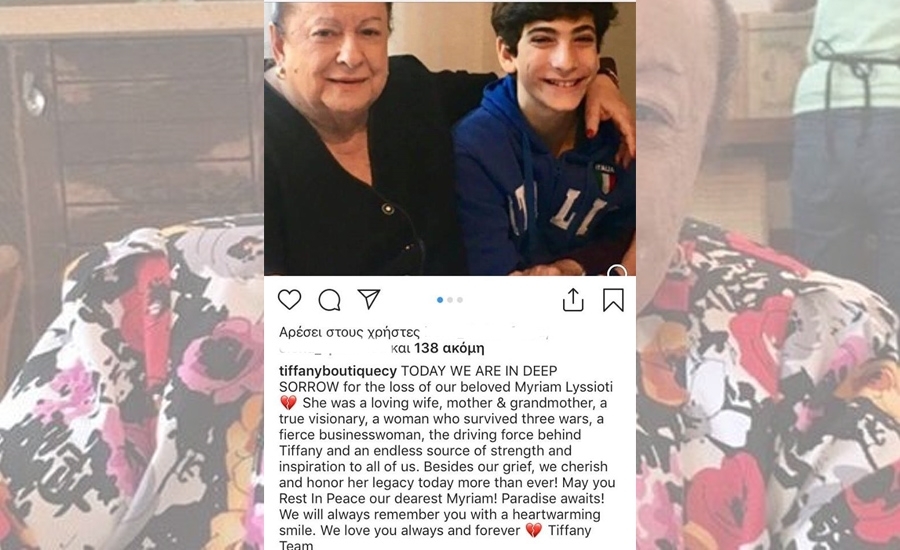
Task: Jump to the third carousel dot
Action: pos(460,300)
